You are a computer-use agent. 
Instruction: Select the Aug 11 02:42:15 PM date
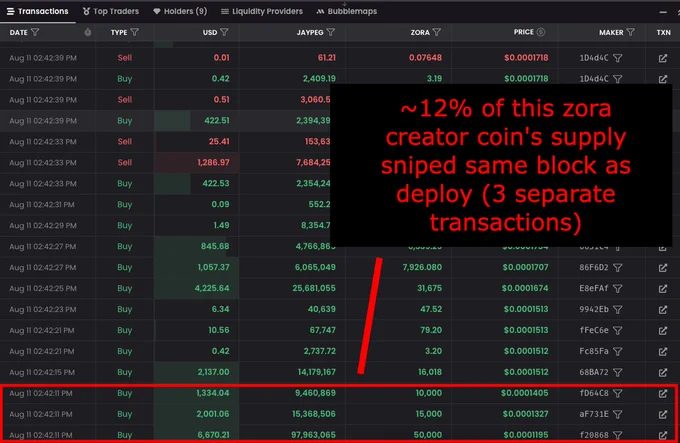42,372
